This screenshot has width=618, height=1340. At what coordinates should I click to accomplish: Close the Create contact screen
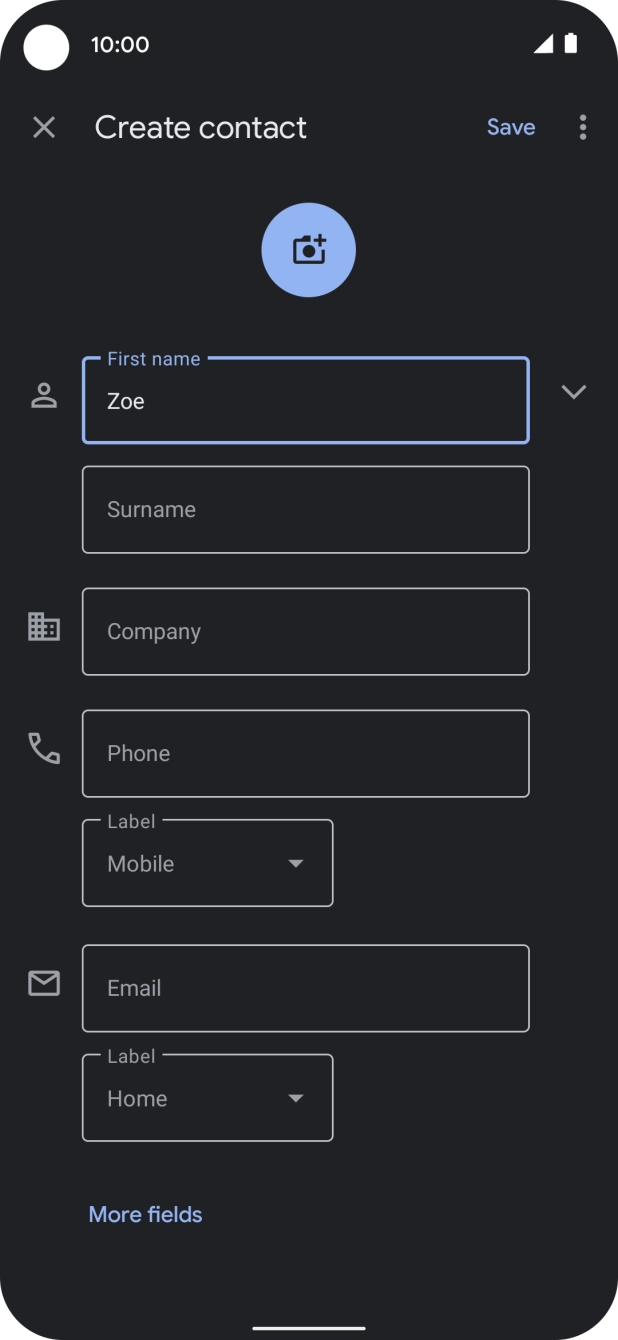[44, 127]
